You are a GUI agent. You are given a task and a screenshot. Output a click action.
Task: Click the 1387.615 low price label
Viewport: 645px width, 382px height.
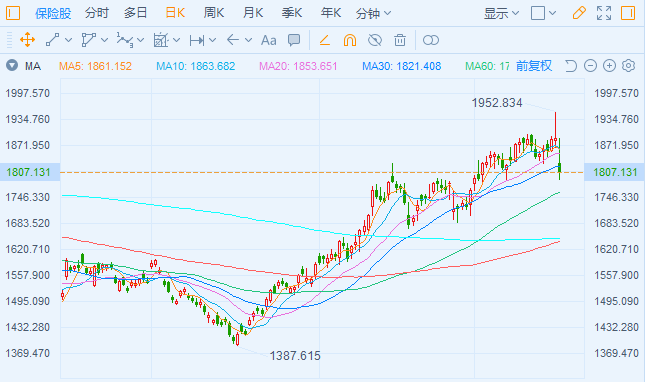(x=295, y=356)
